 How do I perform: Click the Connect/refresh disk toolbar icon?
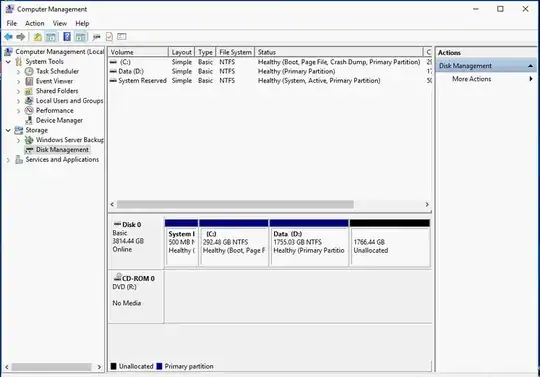coord(96,37)
